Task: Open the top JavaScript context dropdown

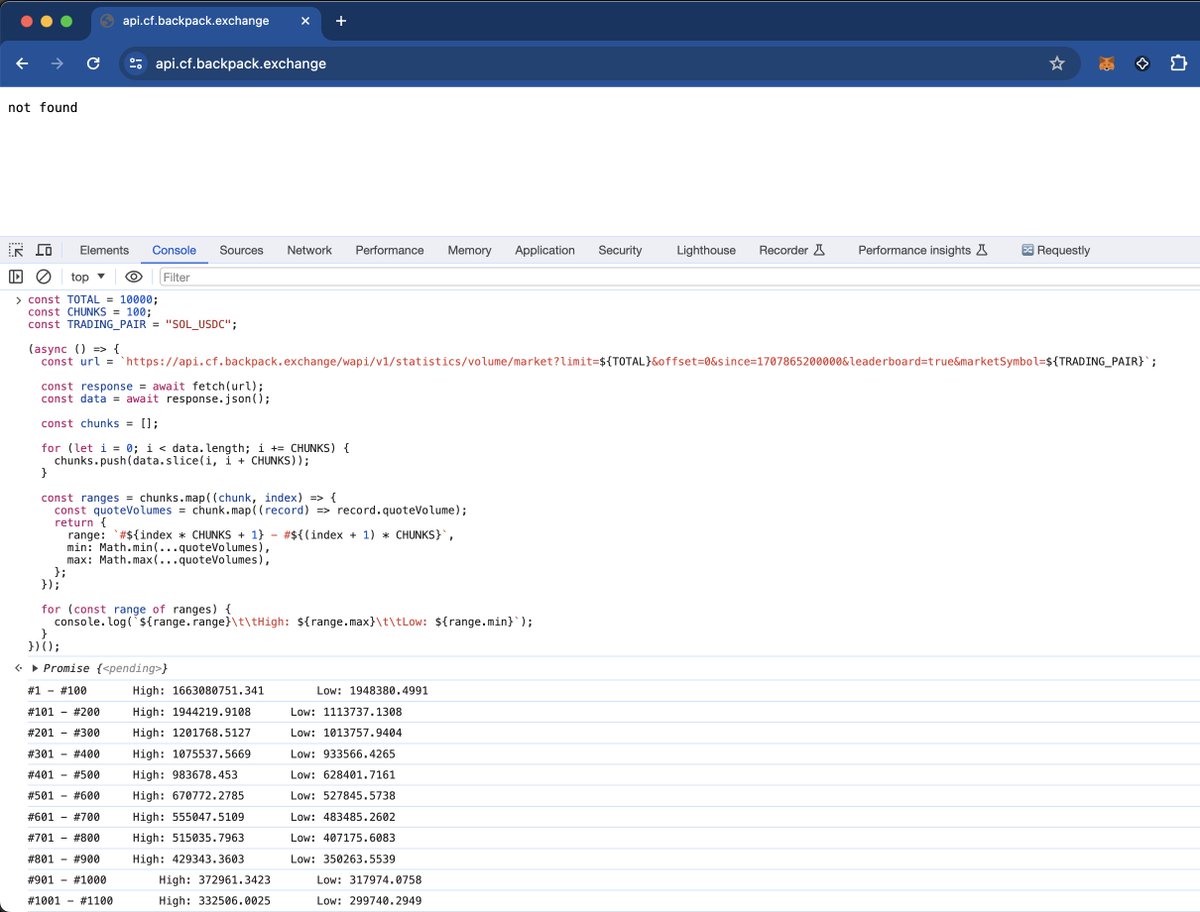Action: click(x=88, y=277)
